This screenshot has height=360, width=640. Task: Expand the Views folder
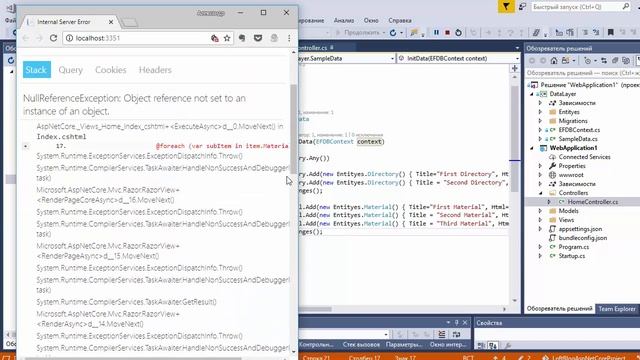coord(540,220)
